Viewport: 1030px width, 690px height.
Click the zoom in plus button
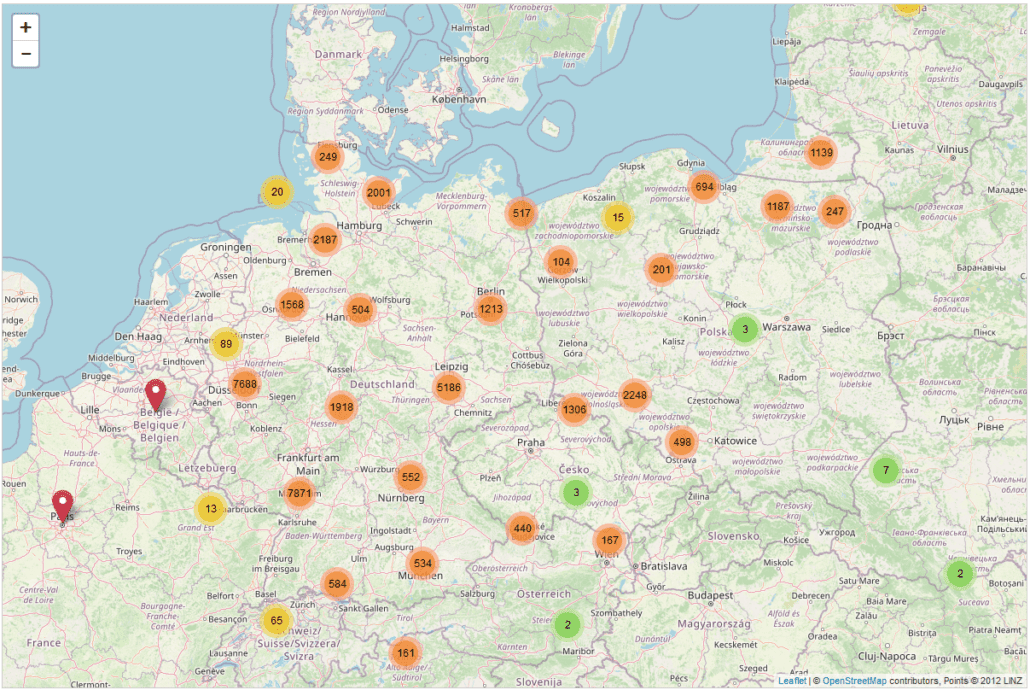(26, 28)
